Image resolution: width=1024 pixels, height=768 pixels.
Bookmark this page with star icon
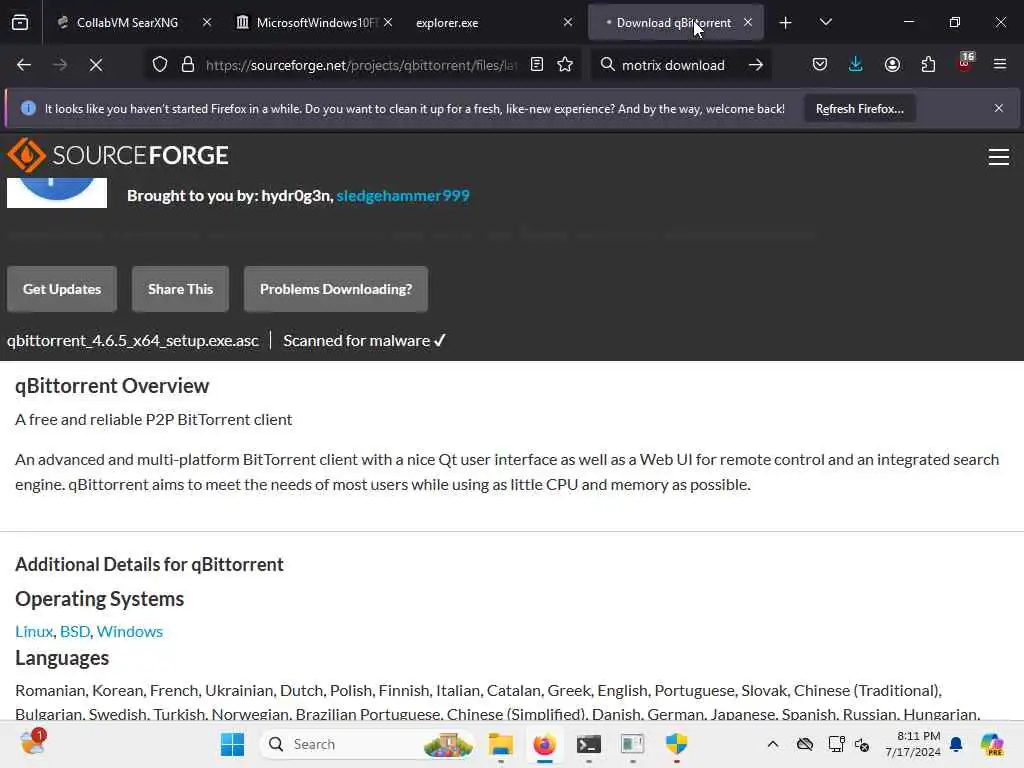pos(566,65)
